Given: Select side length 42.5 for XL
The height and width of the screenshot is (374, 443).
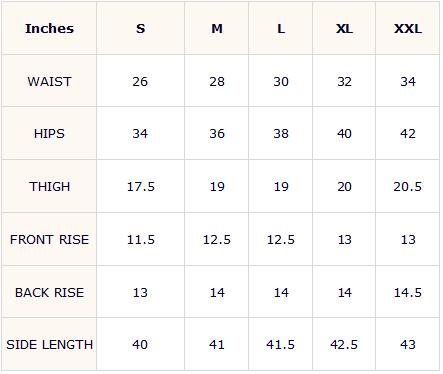Looking at the screenshot, I should tap(344, 344).
